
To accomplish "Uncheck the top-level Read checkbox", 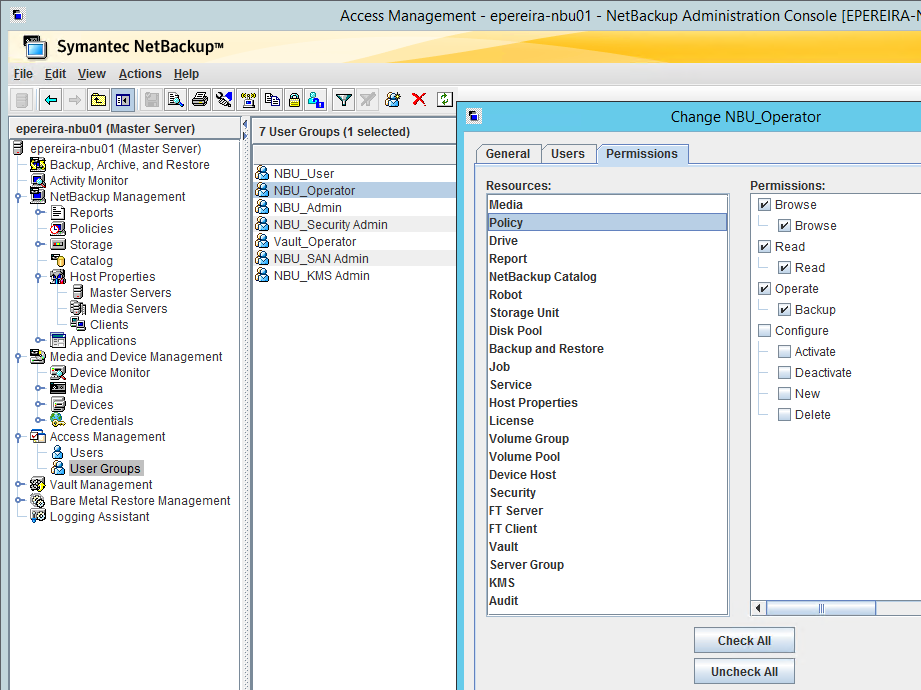I will tap(764, 247).
